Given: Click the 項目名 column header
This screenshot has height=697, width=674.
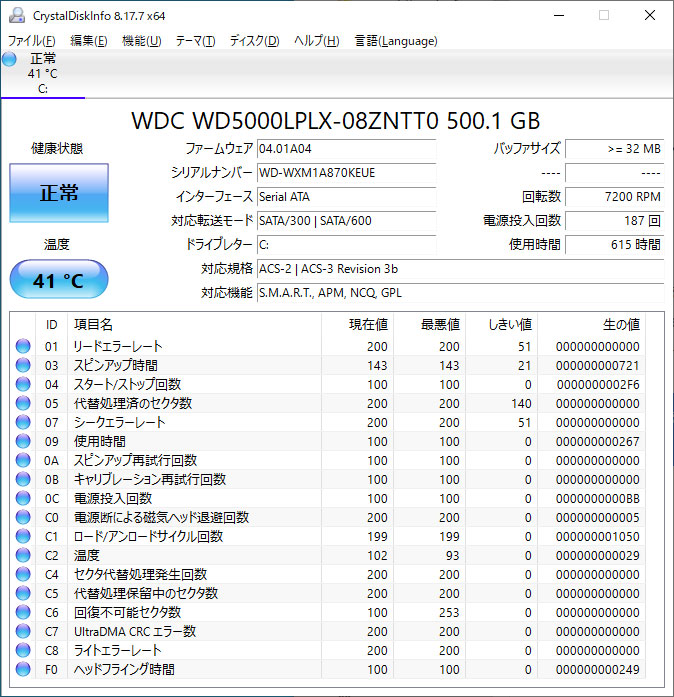Looking at the screenshot, I should click(x=93, y=324).
